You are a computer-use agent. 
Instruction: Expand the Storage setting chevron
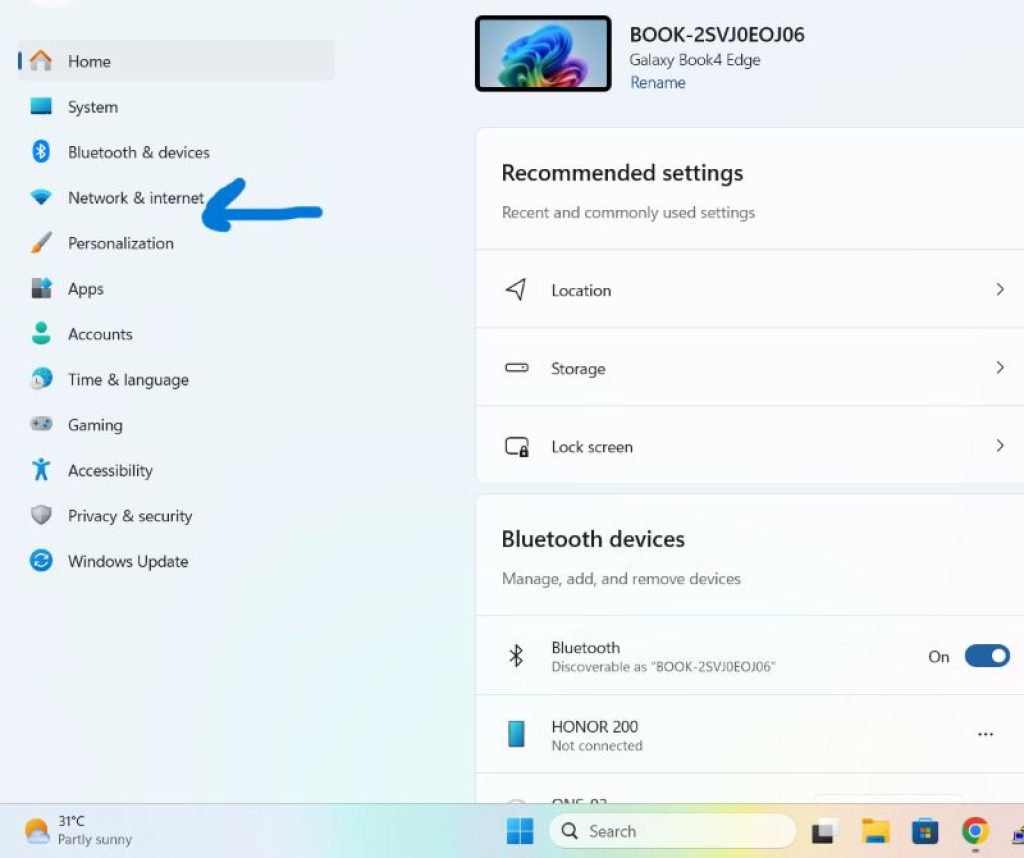999,368
